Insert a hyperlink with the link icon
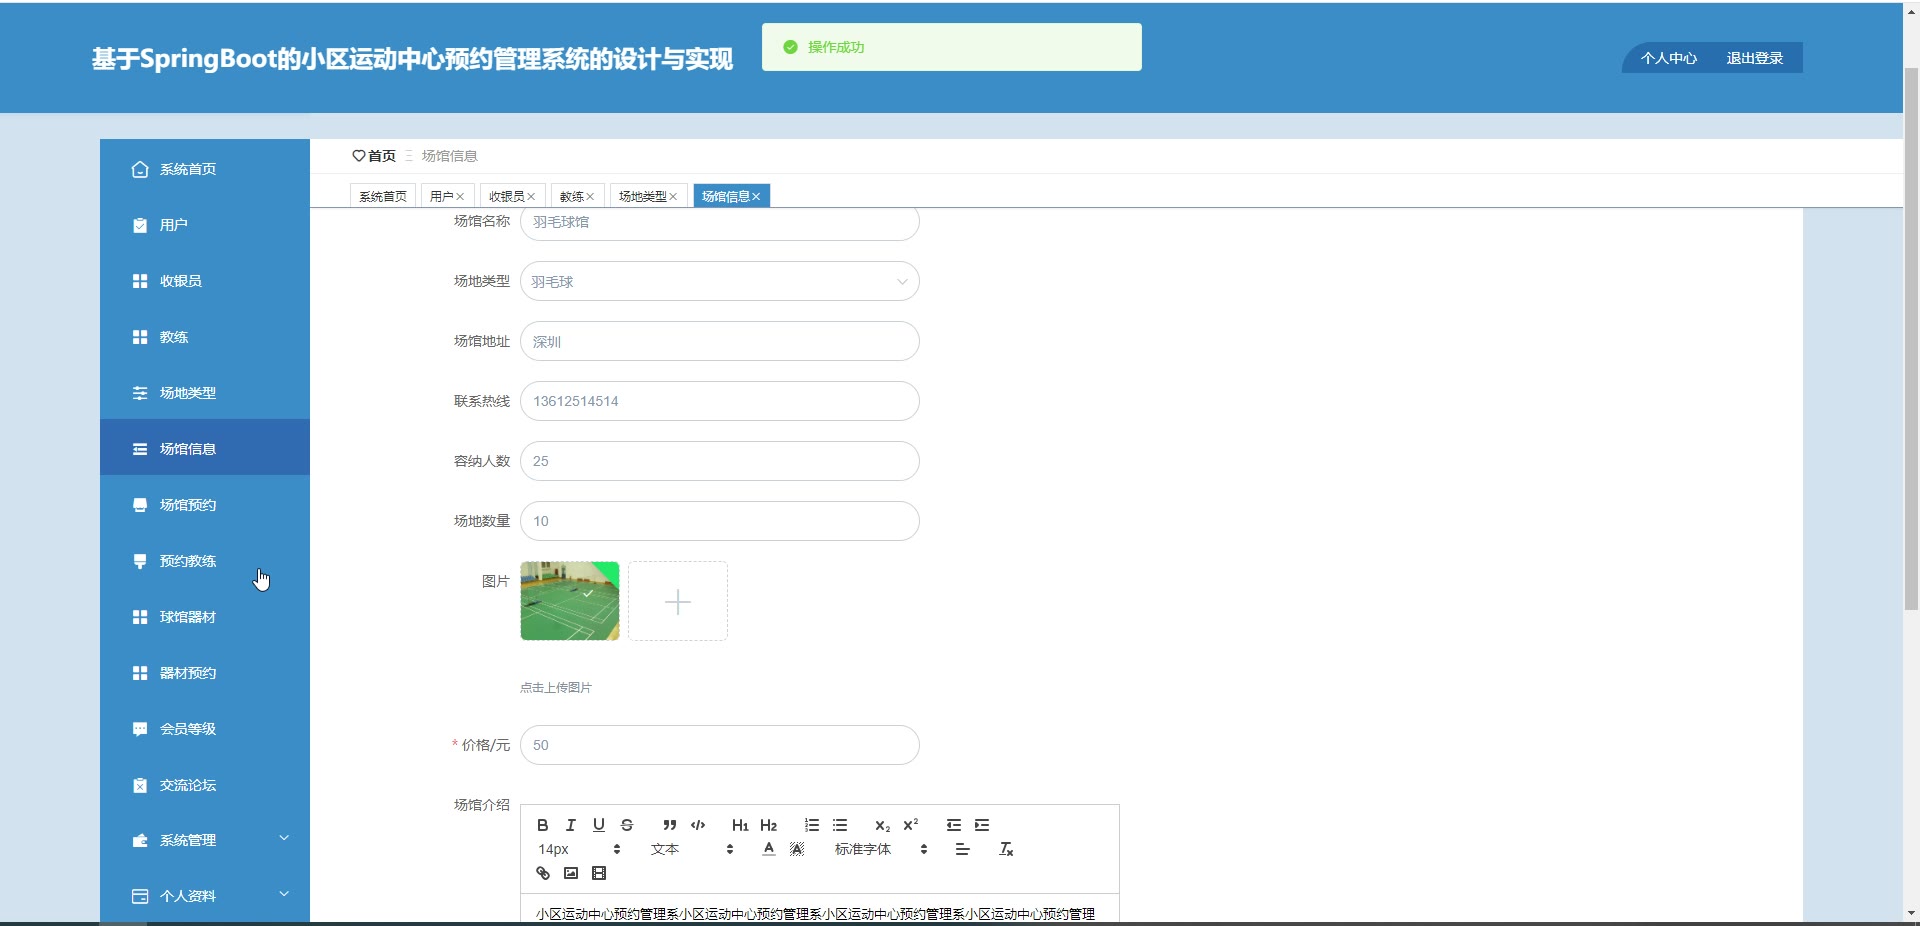This screenshot has width=1920, height=926. tap(542, 873)
